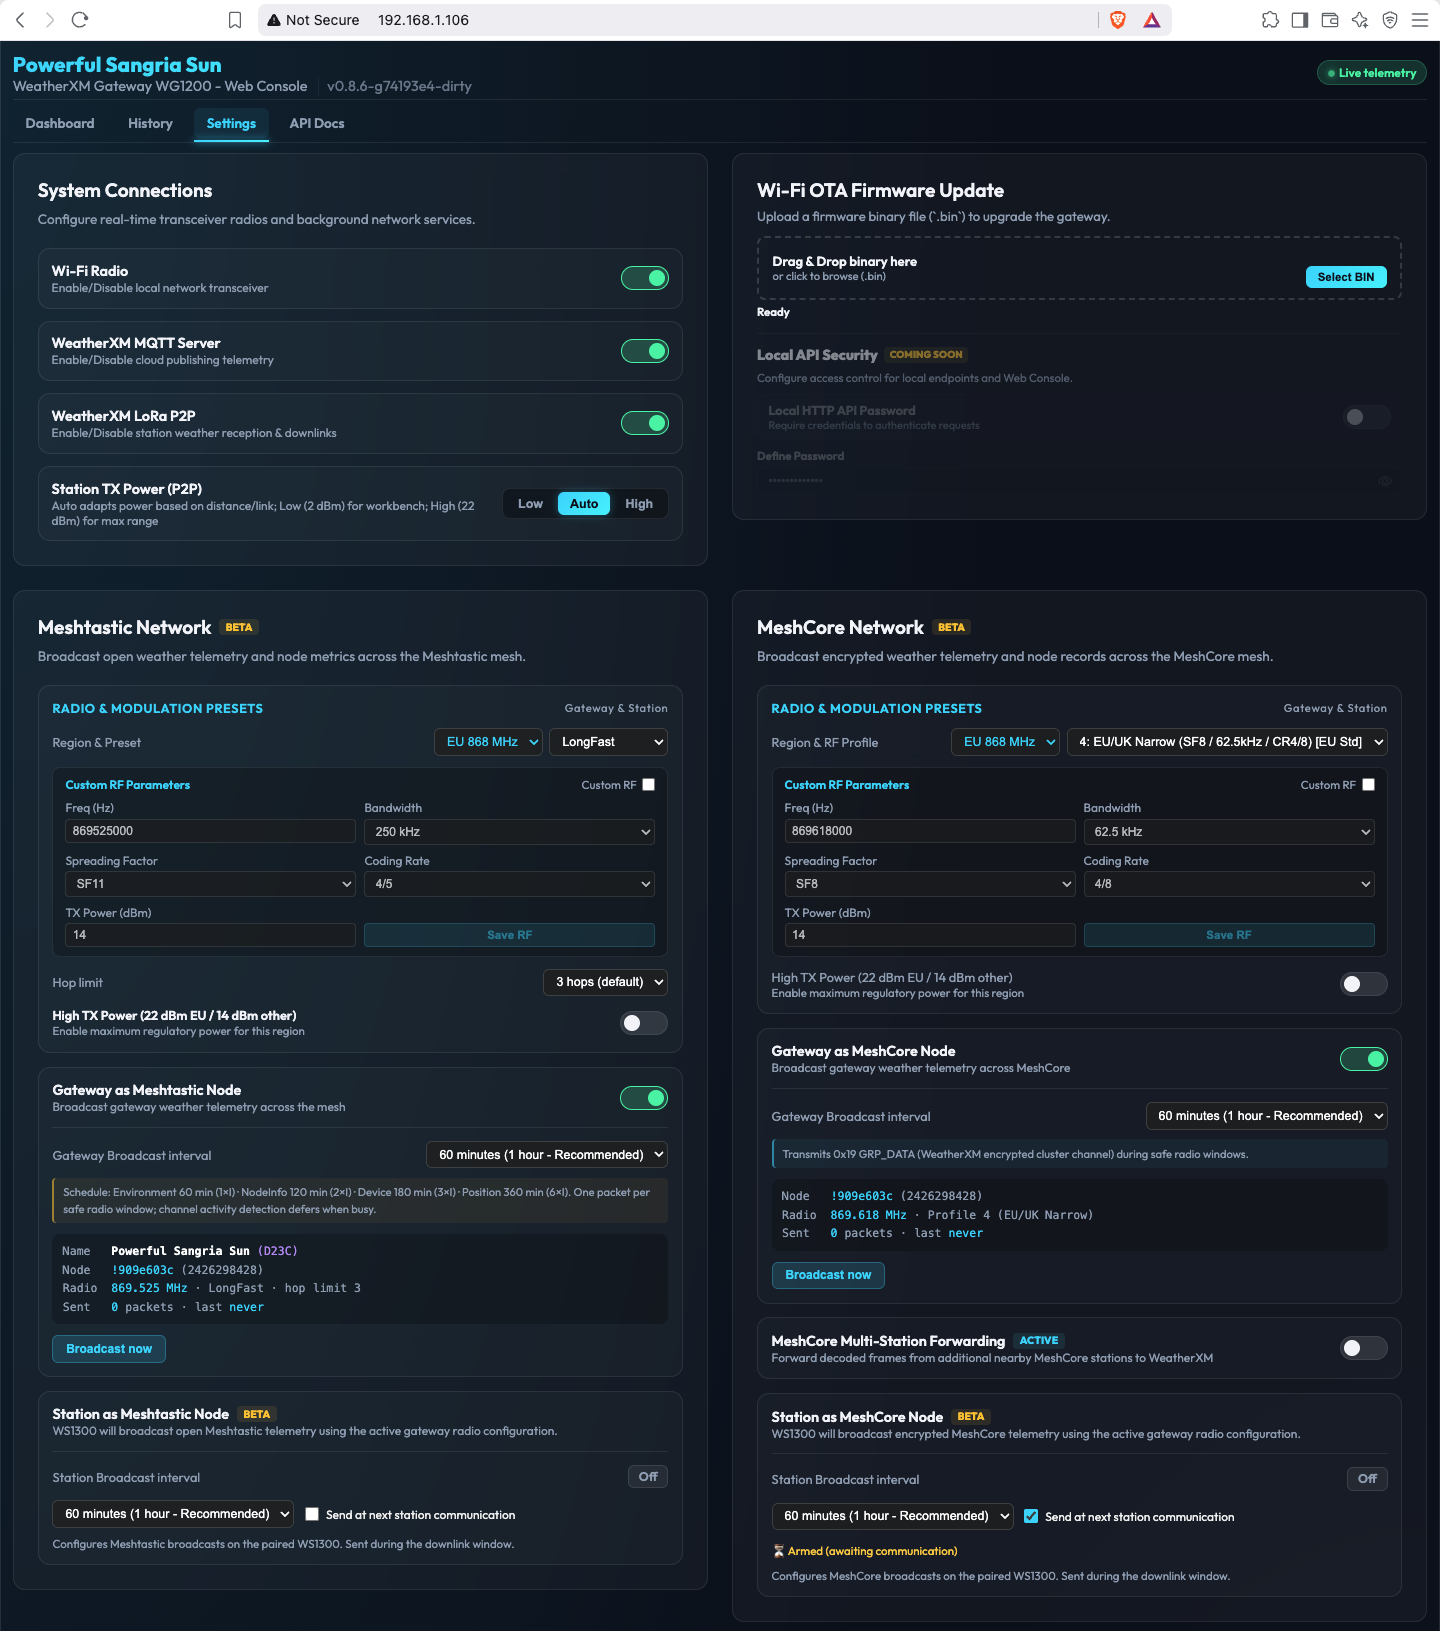Open MeshCore Gateway Broadcast interval dropdown
This screenshot has width=1440, height=1631.
1266,1116
